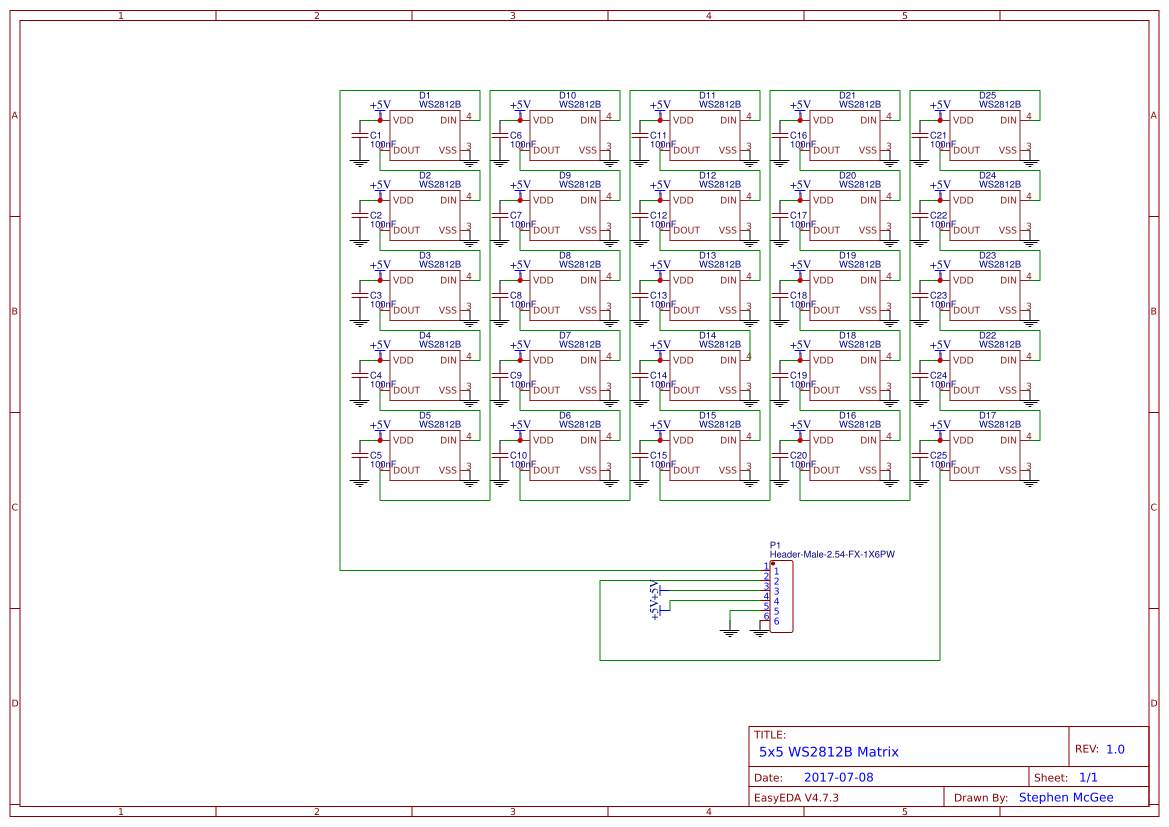Select pin 6 on header P1
1169x827 pixels.
click(769, 620)
